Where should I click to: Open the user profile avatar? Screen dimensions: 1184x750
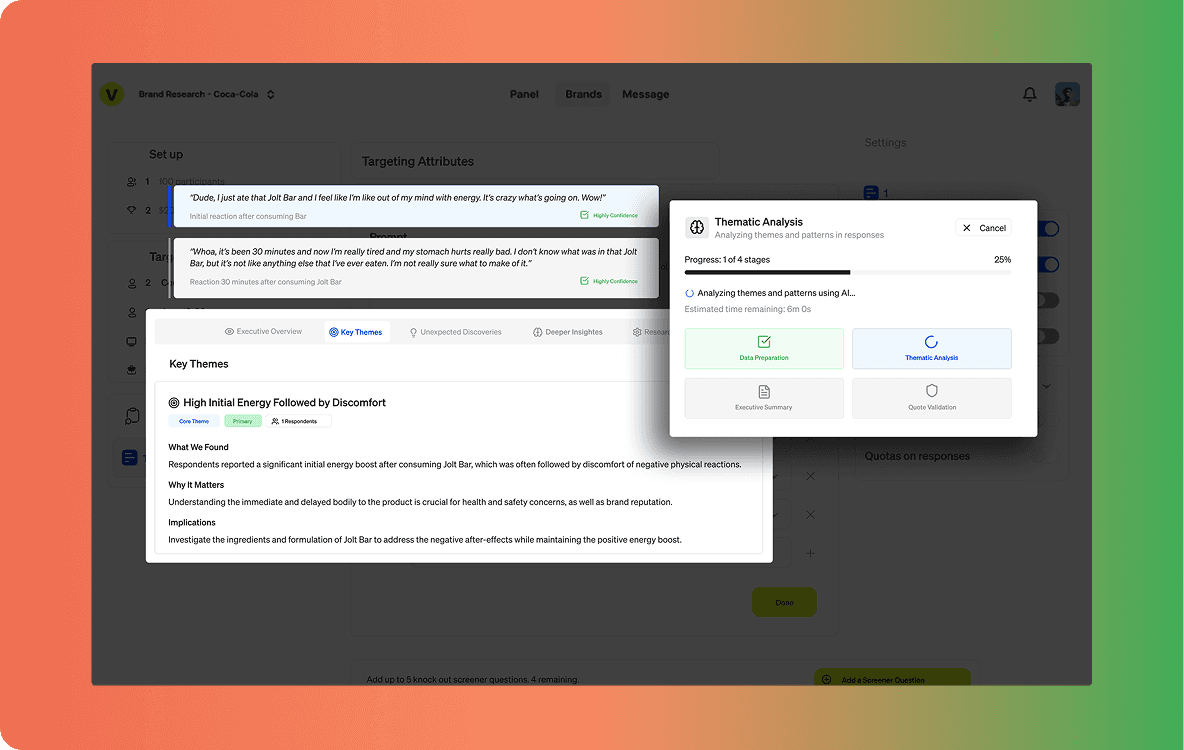[1067, 94]
